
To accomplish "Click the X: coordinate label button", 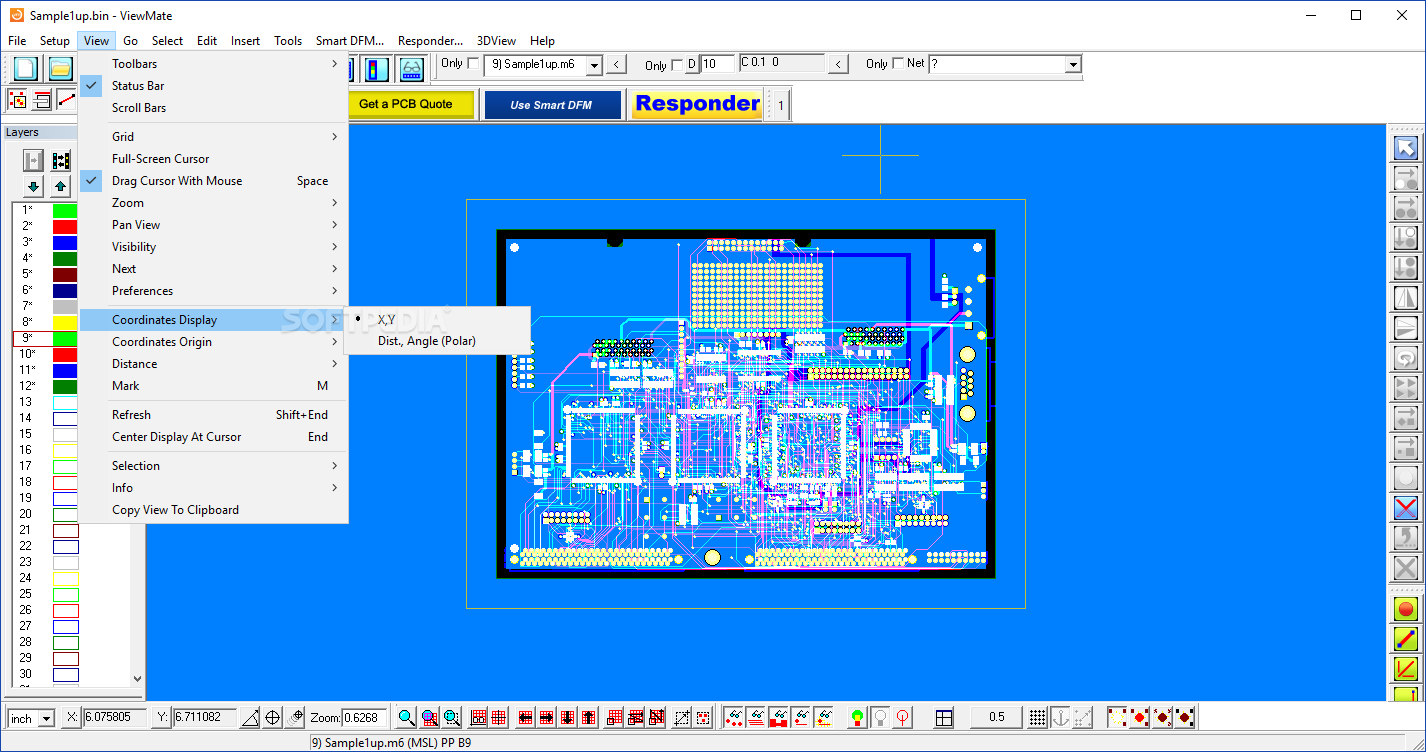I will click(x=72, y=718).
